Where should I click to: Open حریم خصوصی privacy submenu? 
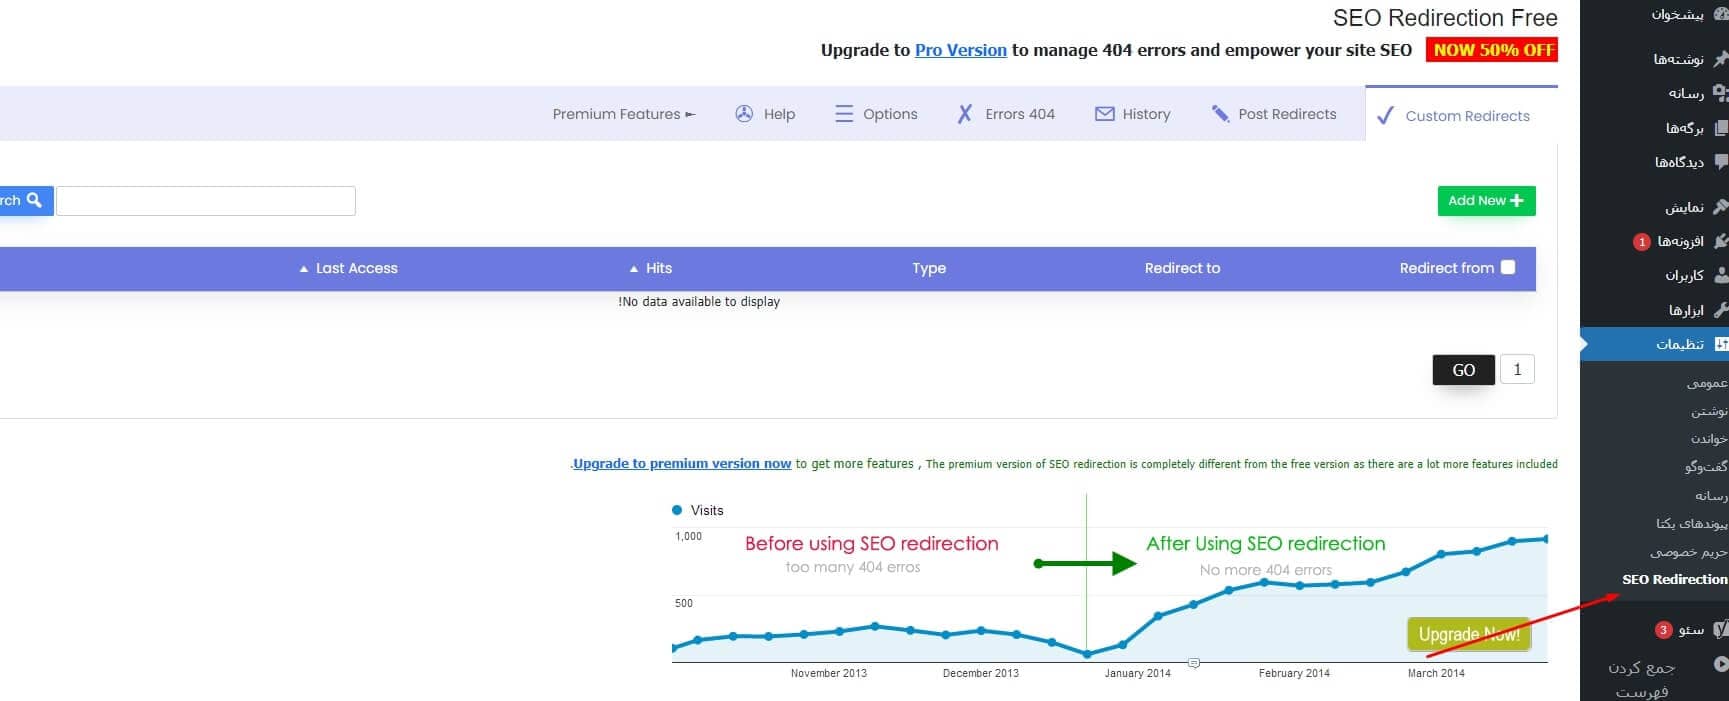pos(1689,552)
